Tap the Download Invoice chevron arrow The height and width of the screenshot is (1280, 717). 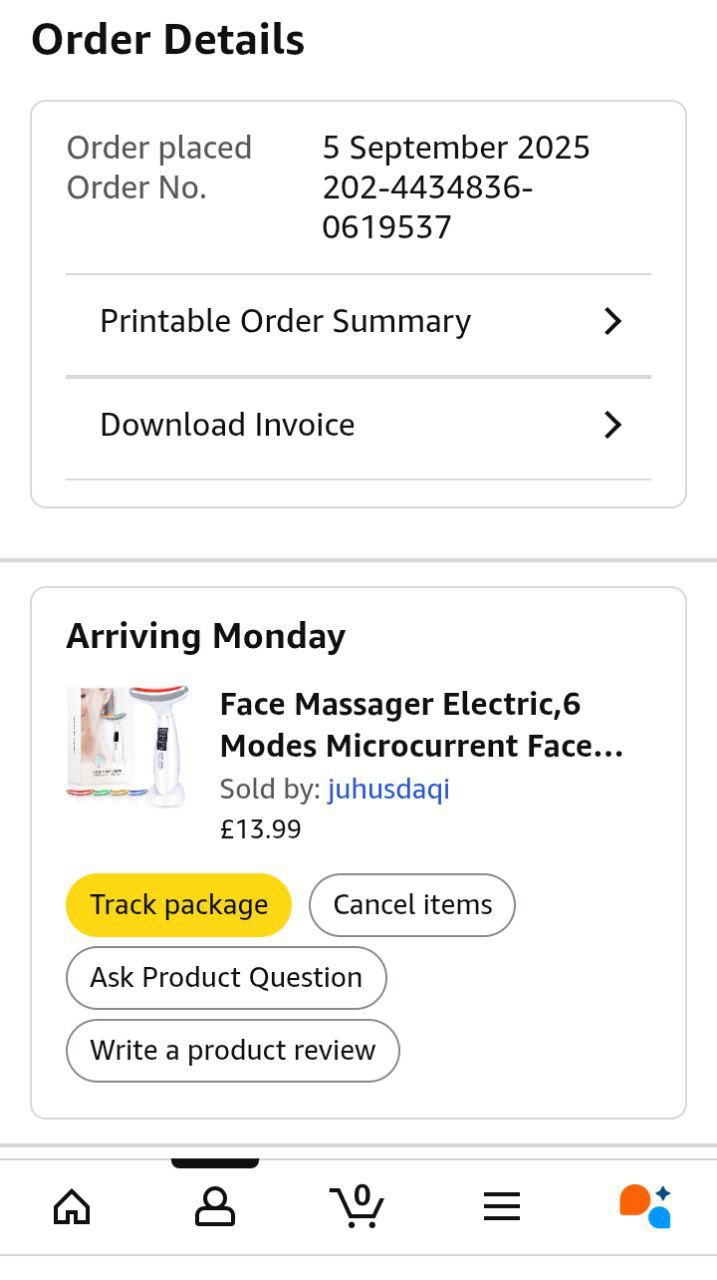tap(613, 425)
